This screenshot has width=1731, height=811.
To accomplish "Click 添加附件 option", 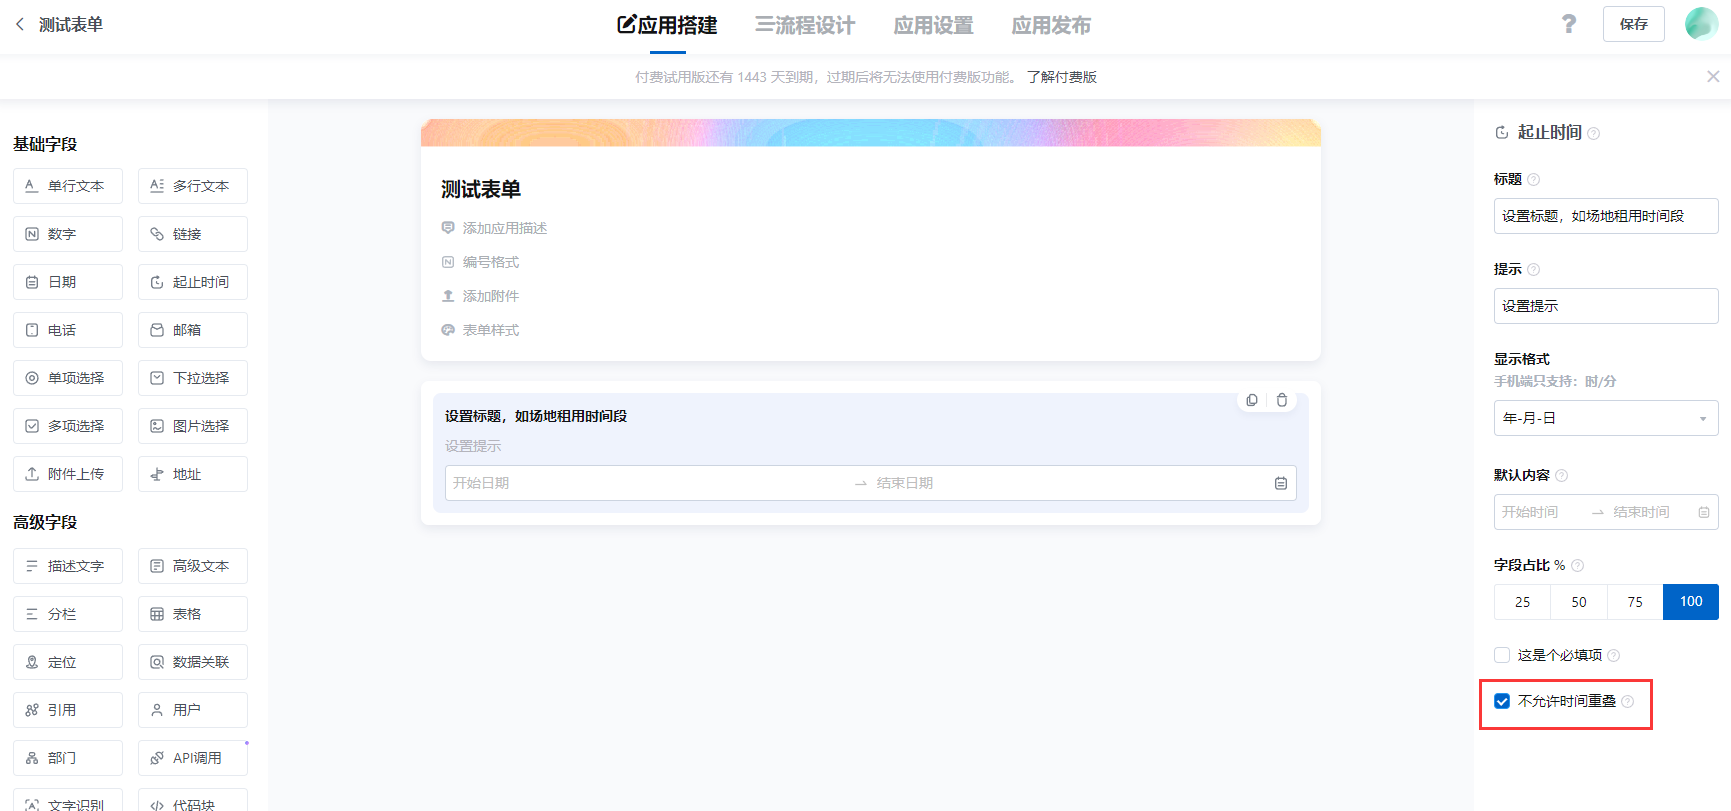I will pyautogui.click(x=491, y=296).
